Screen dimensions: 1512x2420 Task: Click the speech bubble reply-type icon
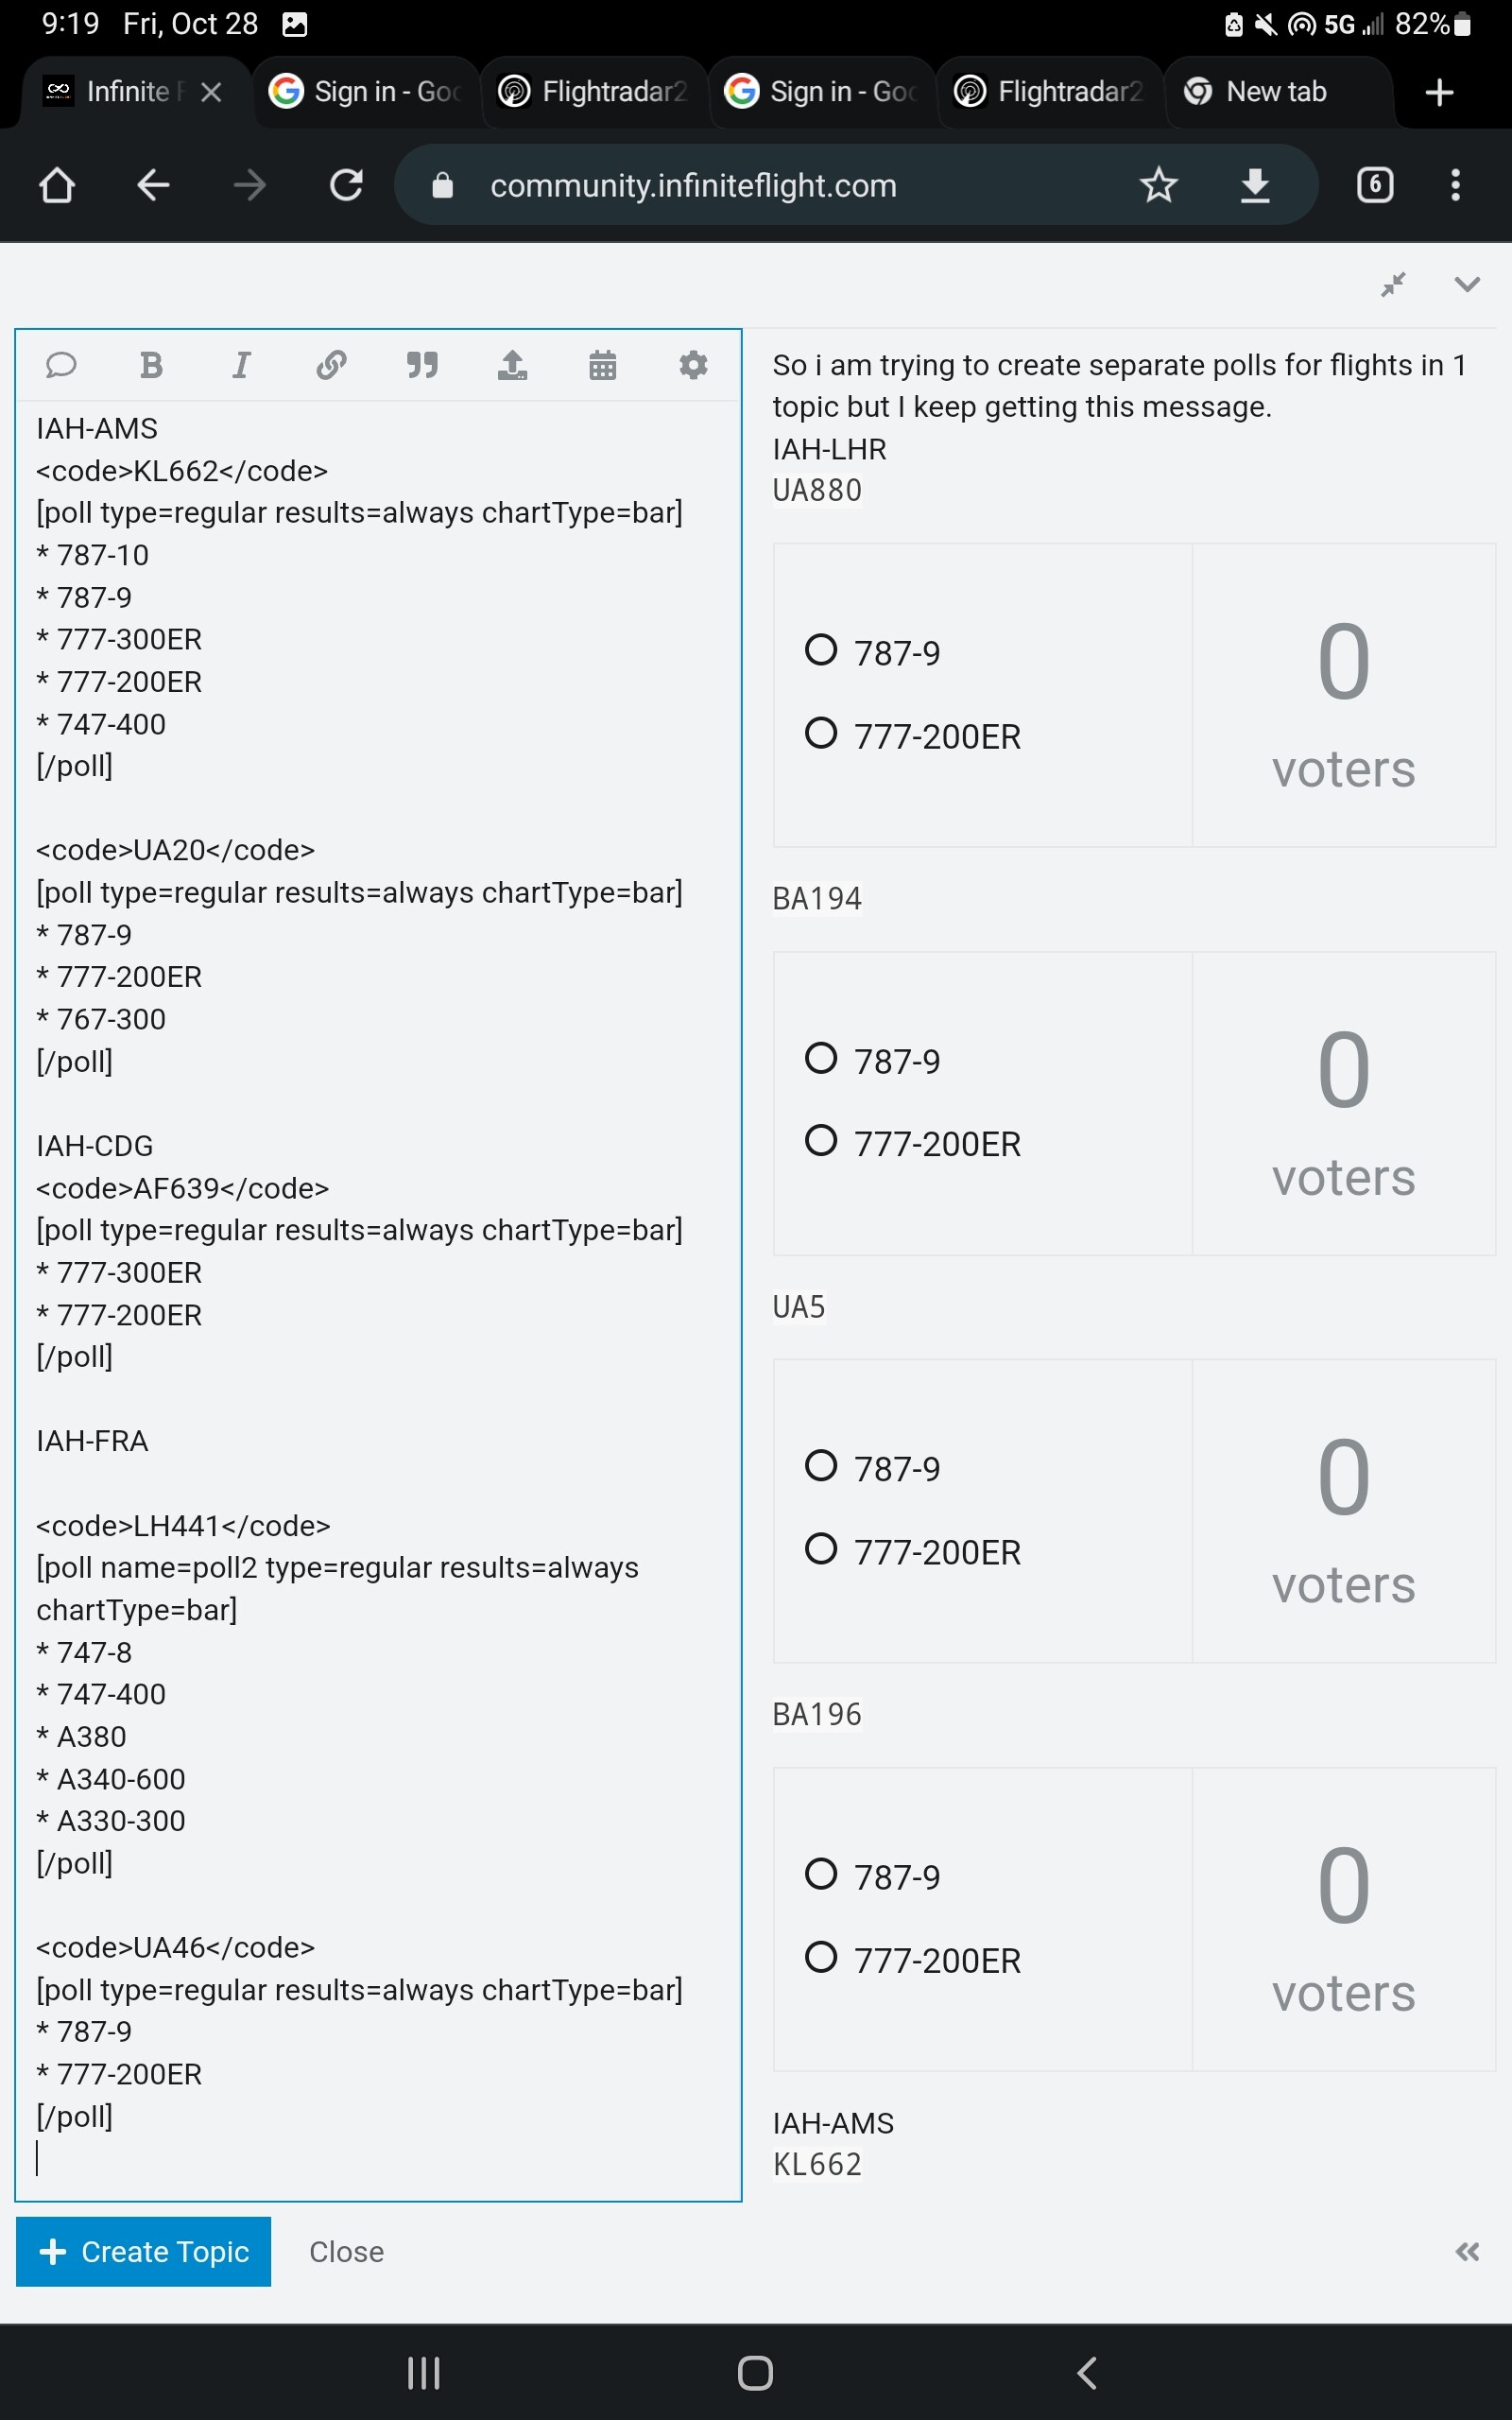[x=61, y=365]
